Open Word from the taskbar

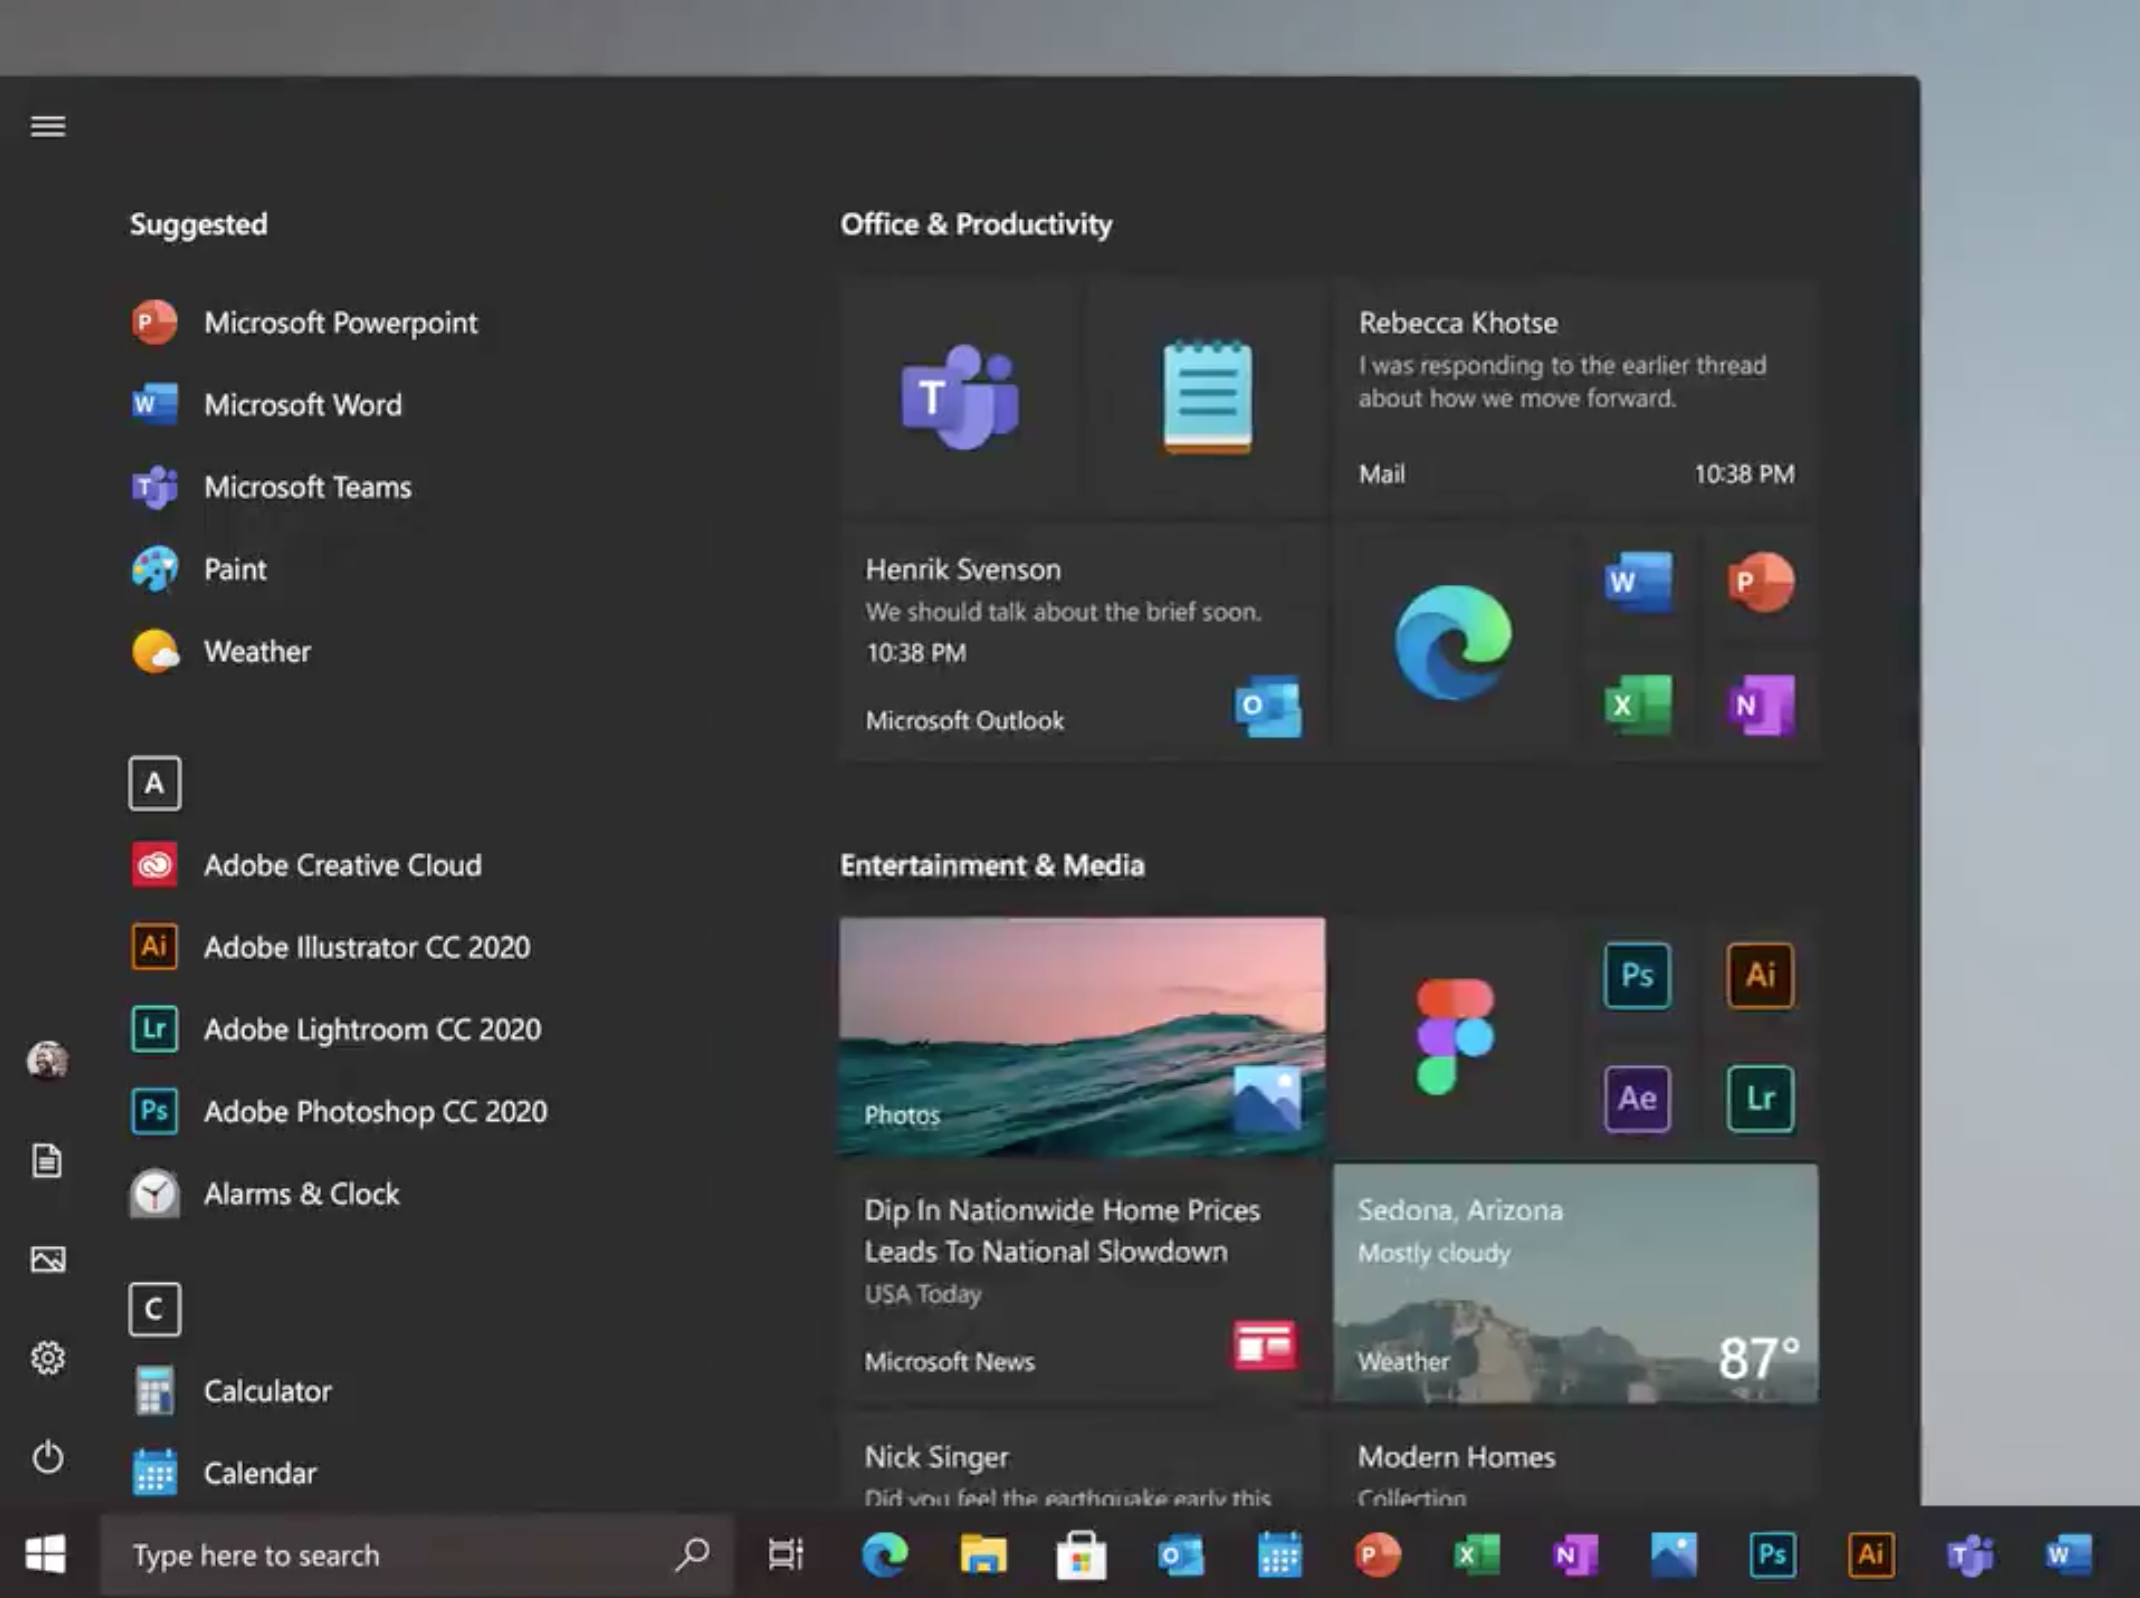click(x=2068, y=1555)
